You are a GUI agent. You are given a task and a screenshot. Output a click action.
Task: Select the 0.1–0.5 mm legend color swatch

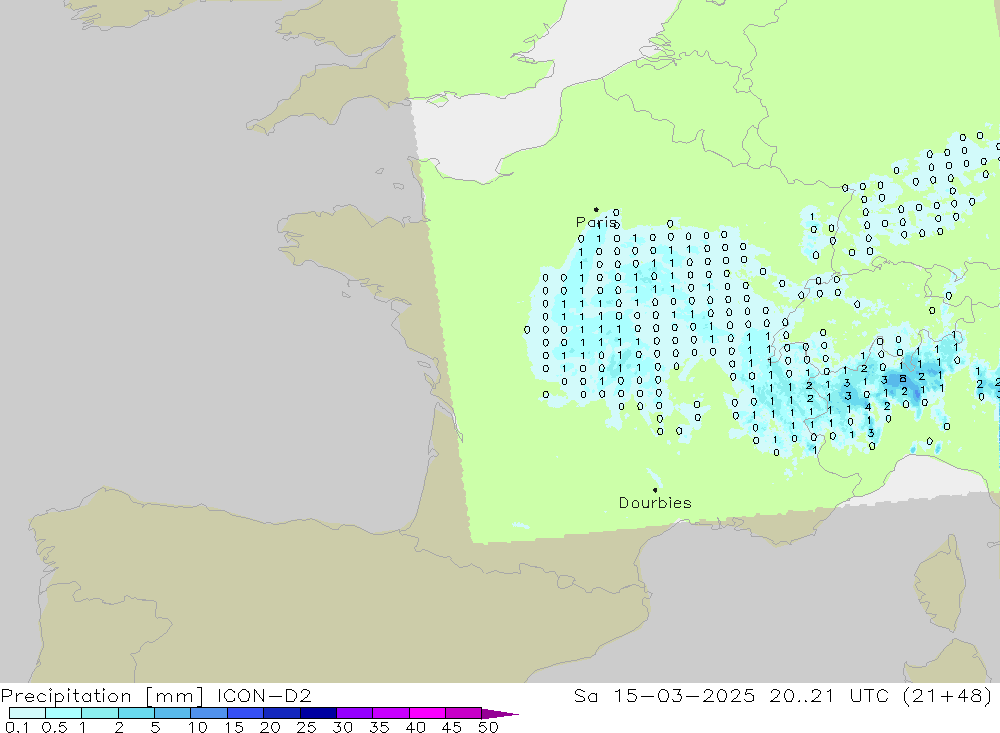point(27,713)
